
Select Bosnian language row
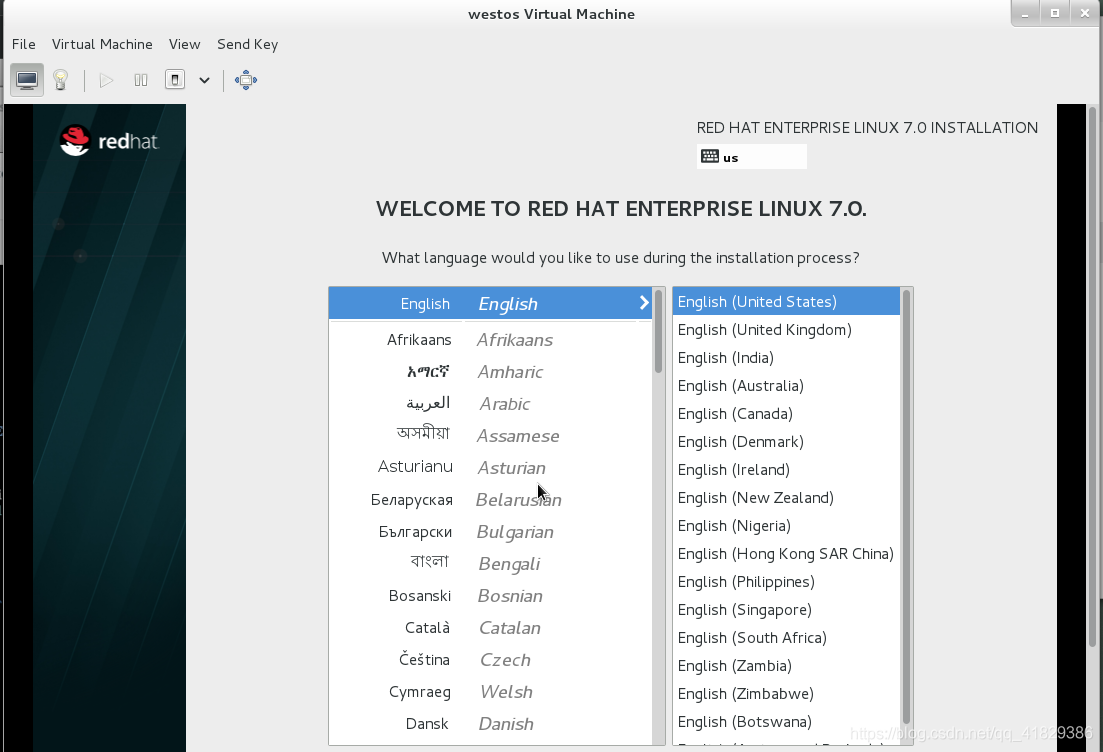(490, 596)
